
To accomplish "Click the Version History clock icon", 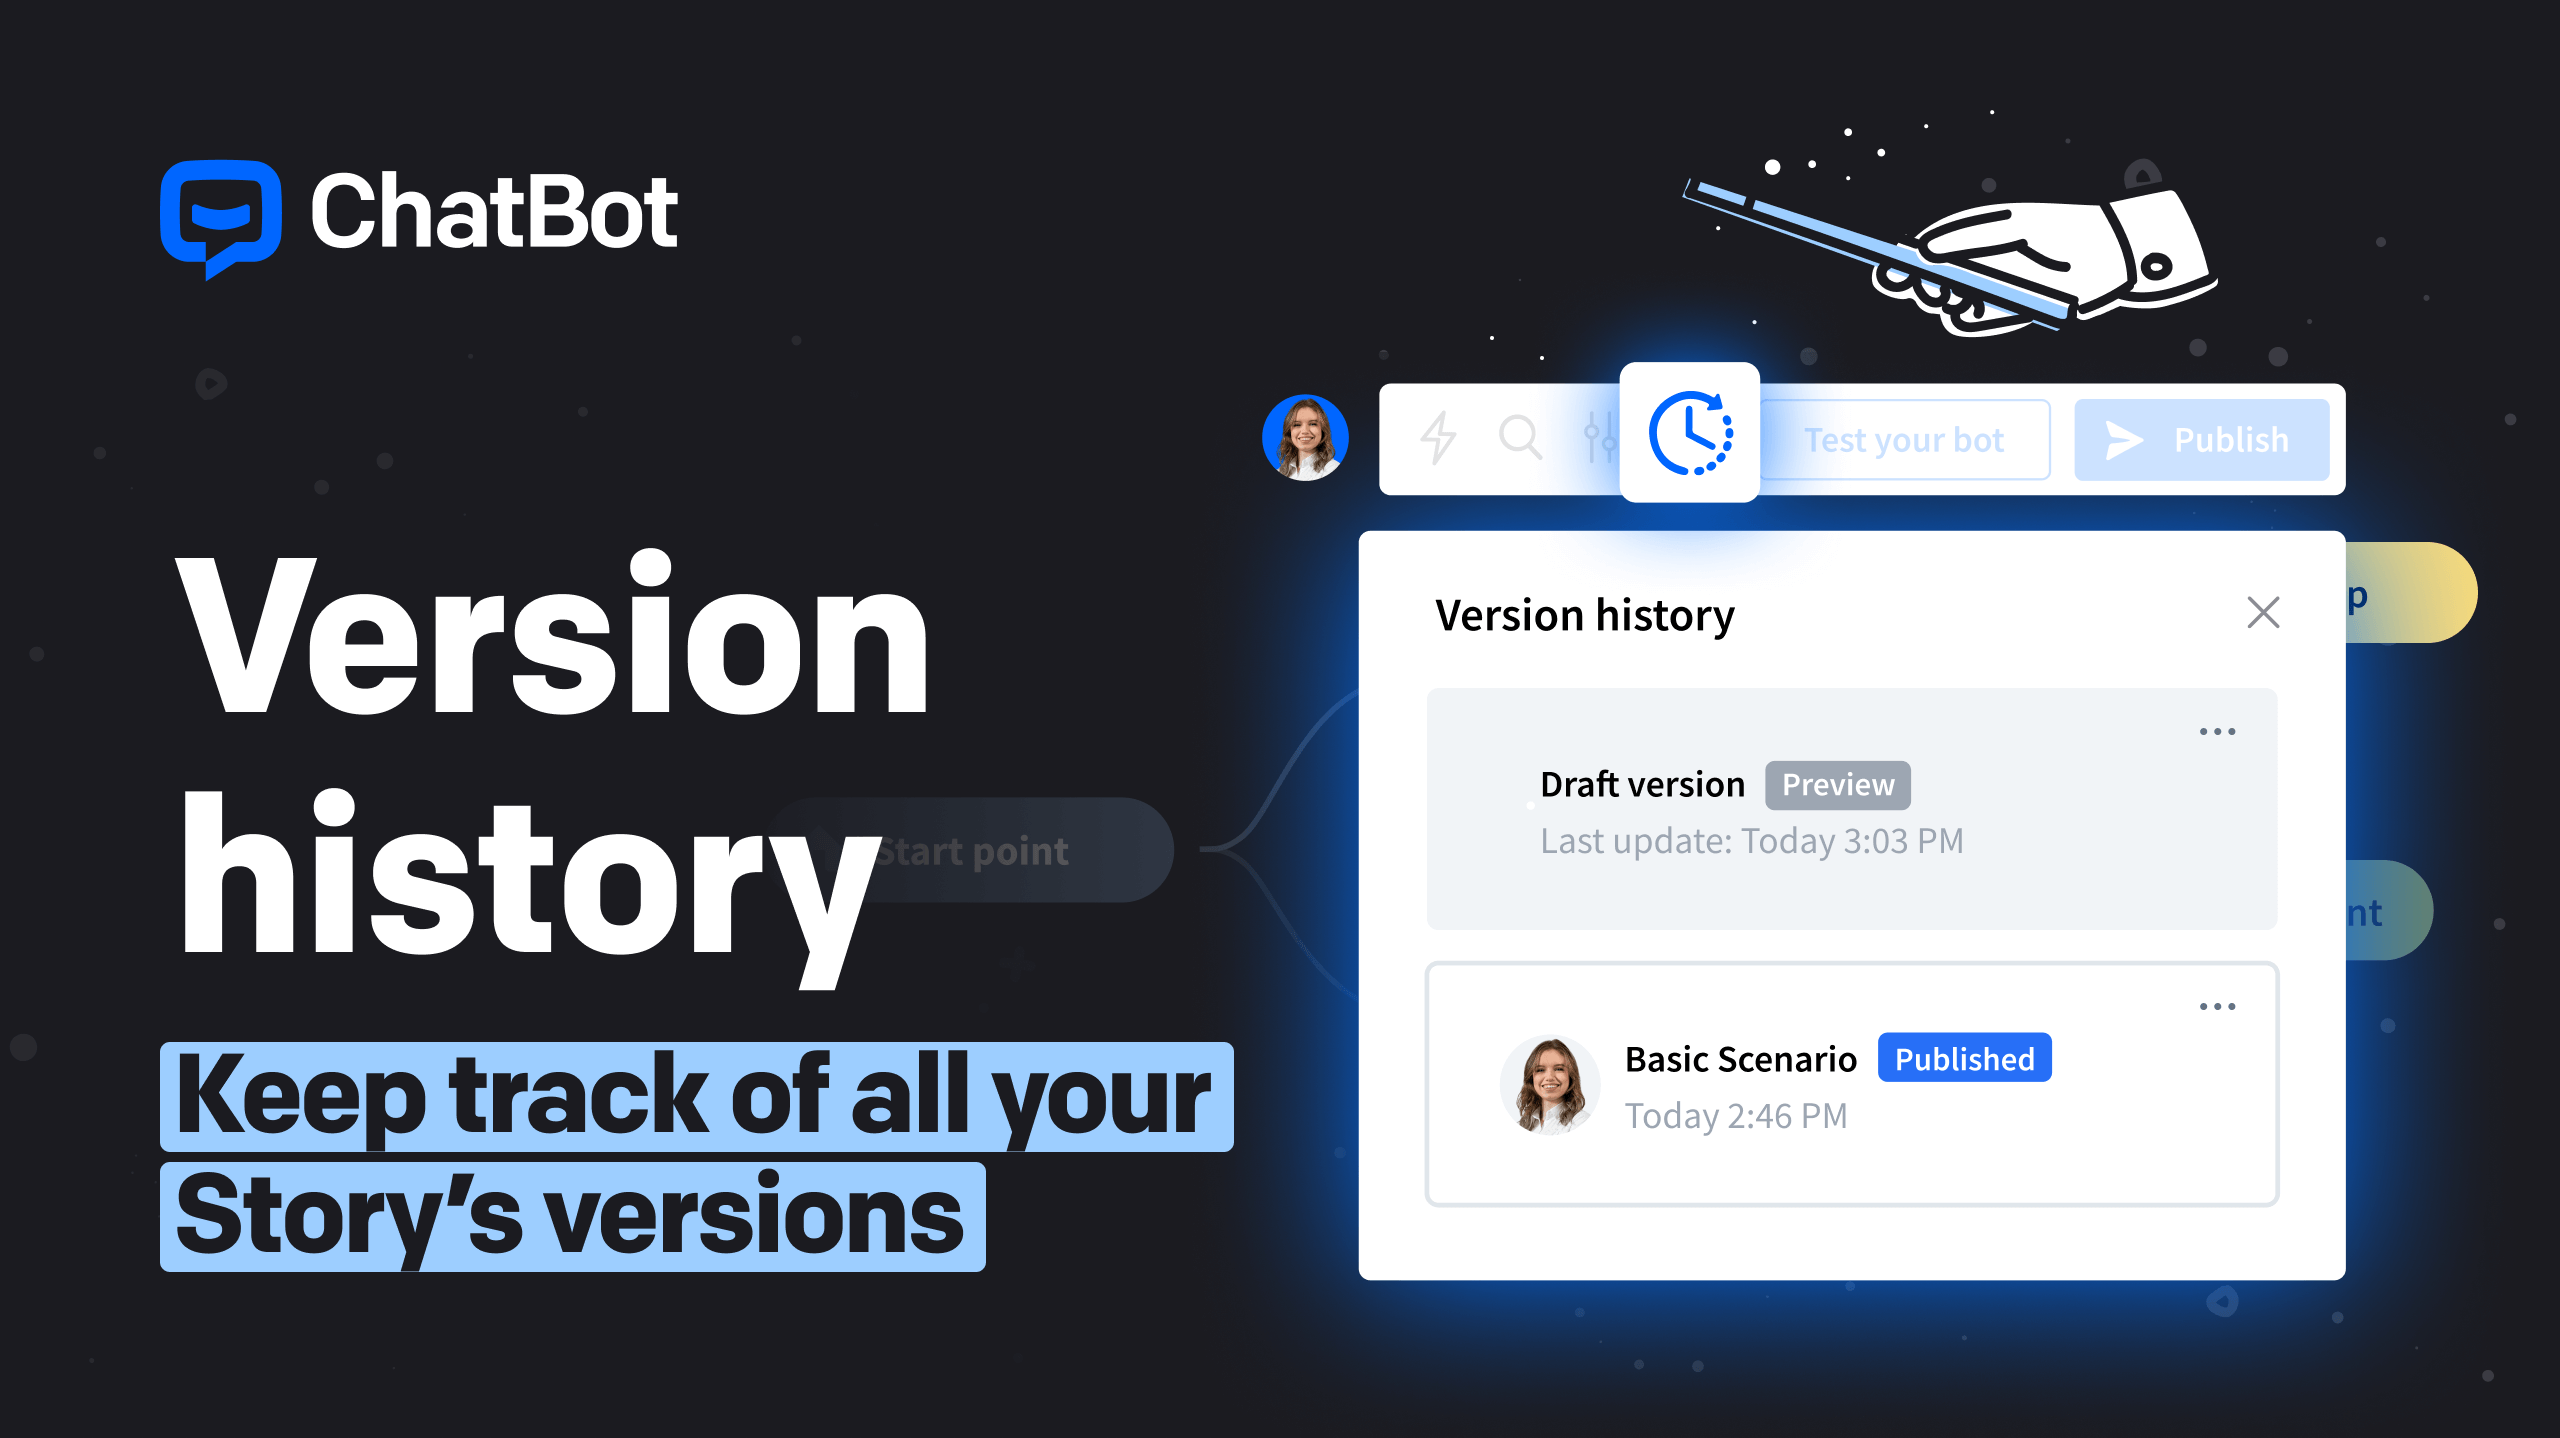I will [x=1688, y=439].
